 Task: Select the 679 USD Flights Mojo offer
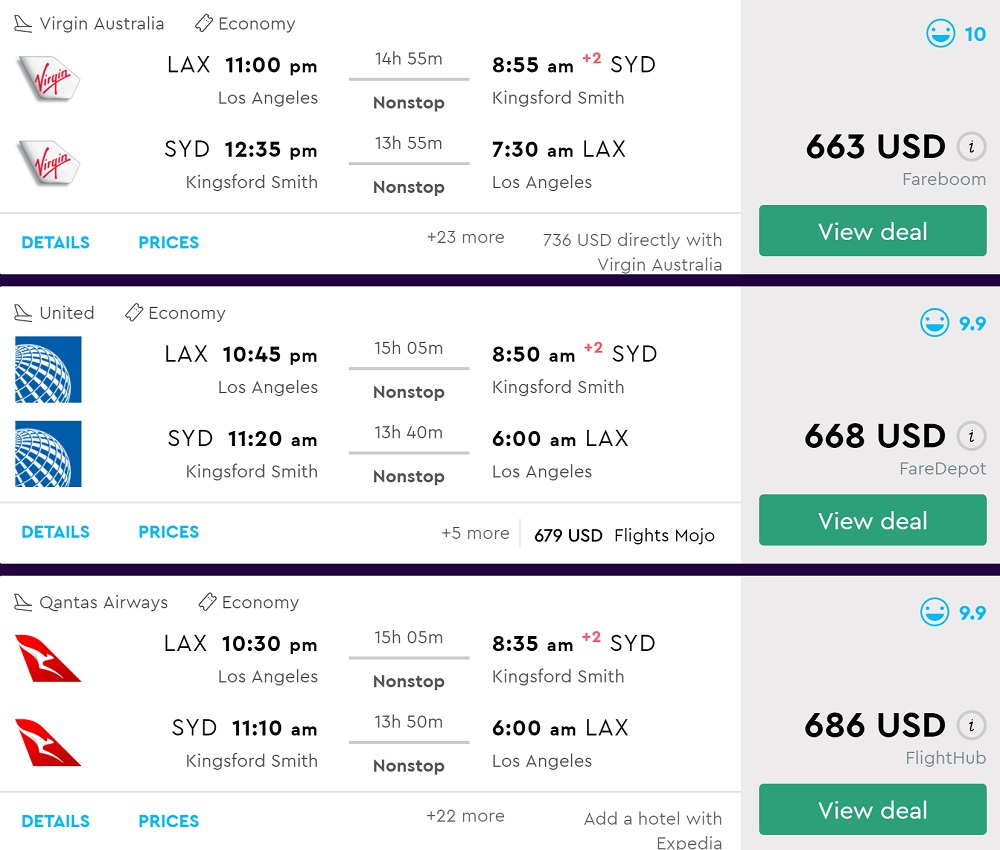click(x=624, y=535)
